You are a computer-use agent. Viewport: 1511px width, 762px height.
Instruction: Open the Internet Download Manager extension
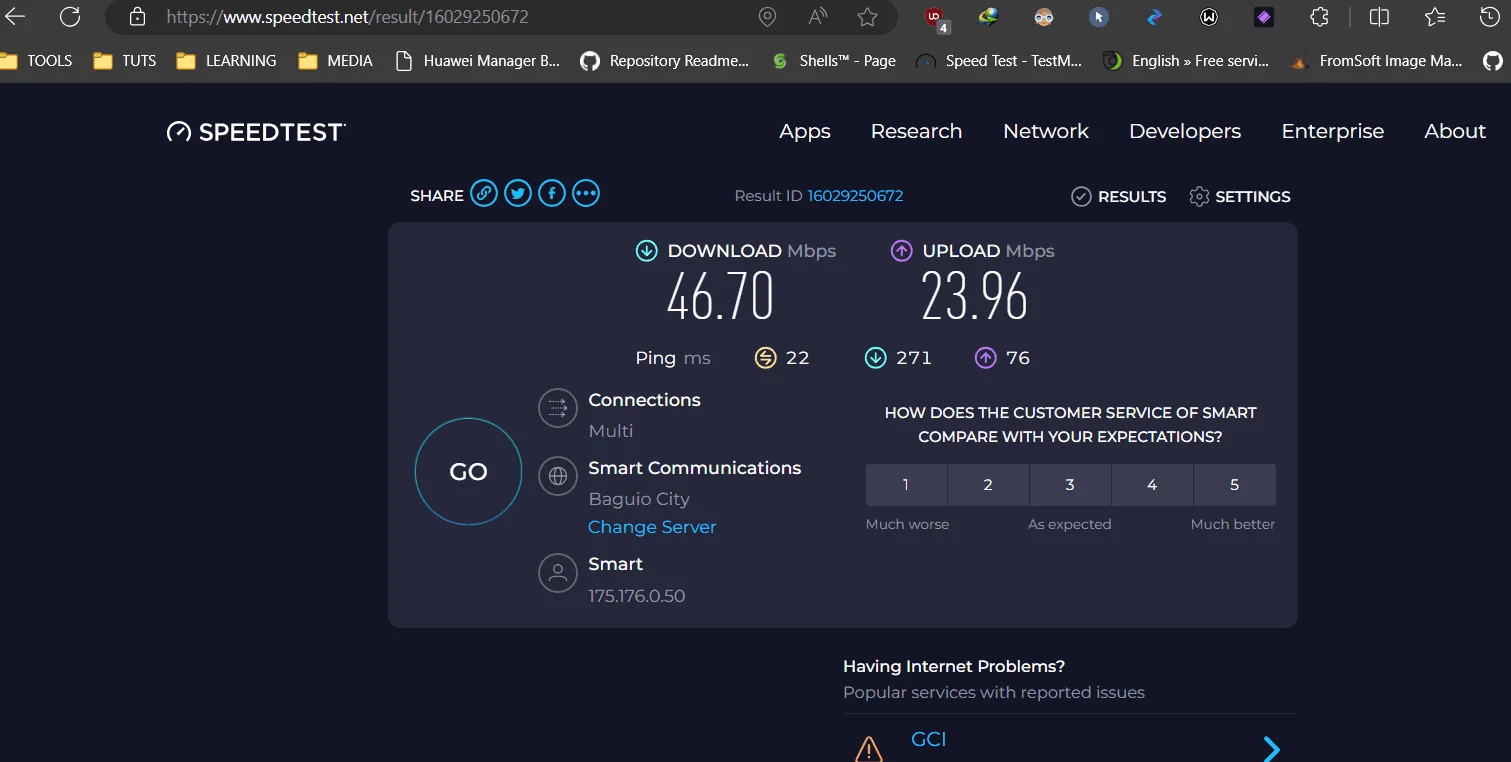click(989, 17)
